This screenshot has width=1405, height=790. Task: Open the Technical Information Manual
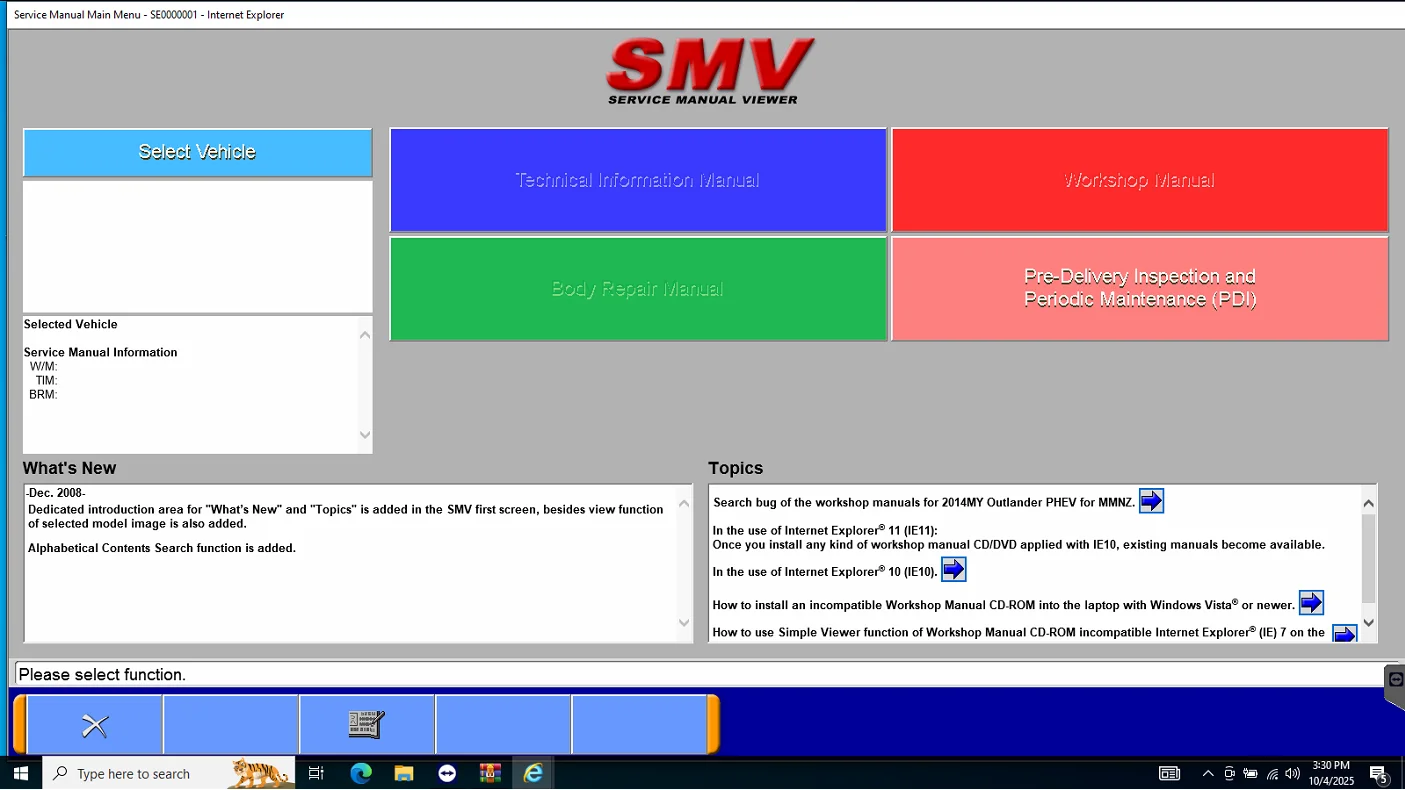tap(638, 180)
